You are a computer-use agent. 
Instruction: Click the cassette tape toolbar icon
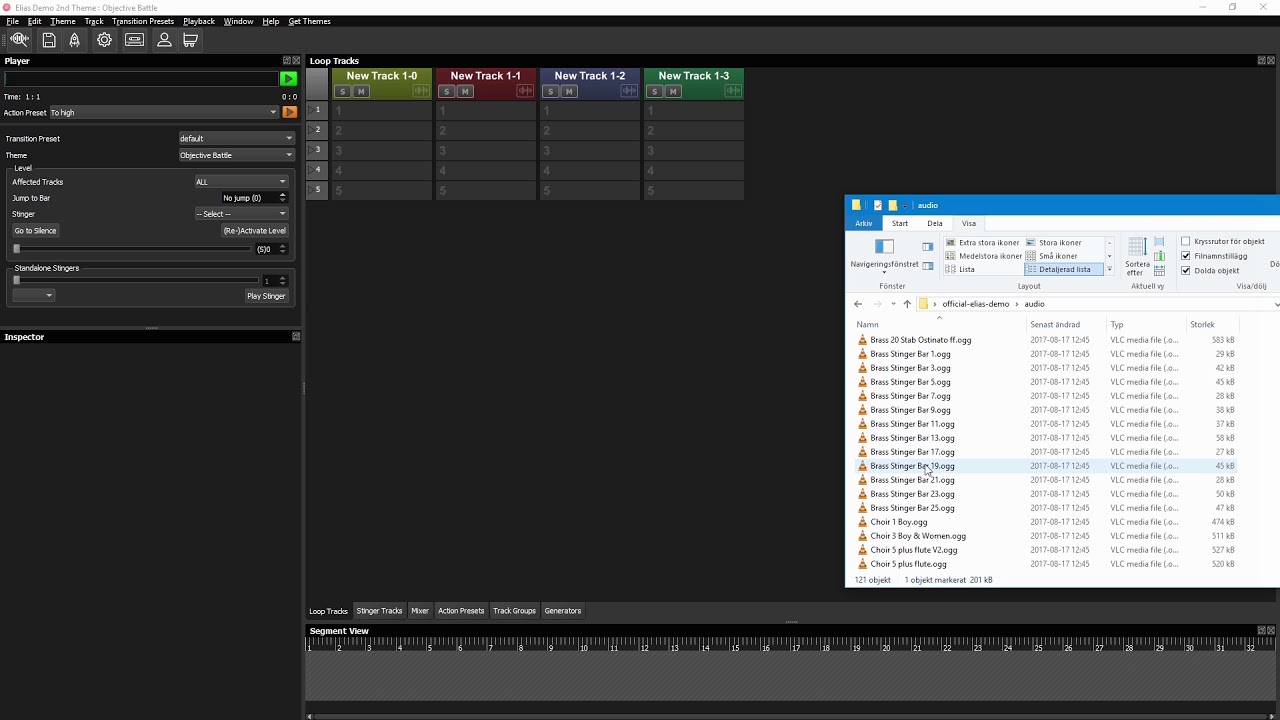pyautogui.click(x=135, y=40)
